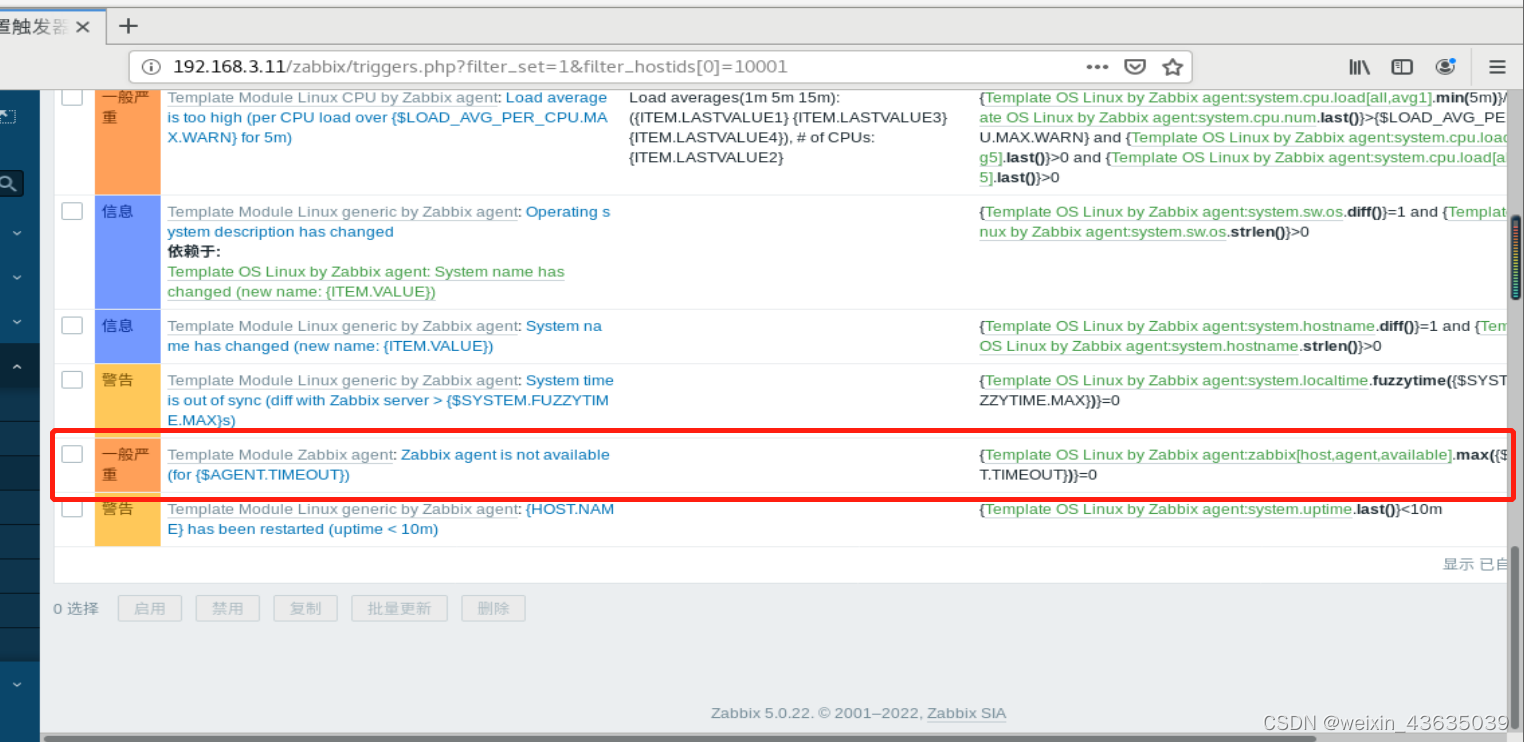This screenshot has width=1524, height=742.
Task: Open the Firefox library icon
Action: pyautogui.click(x=1359, y=67)
